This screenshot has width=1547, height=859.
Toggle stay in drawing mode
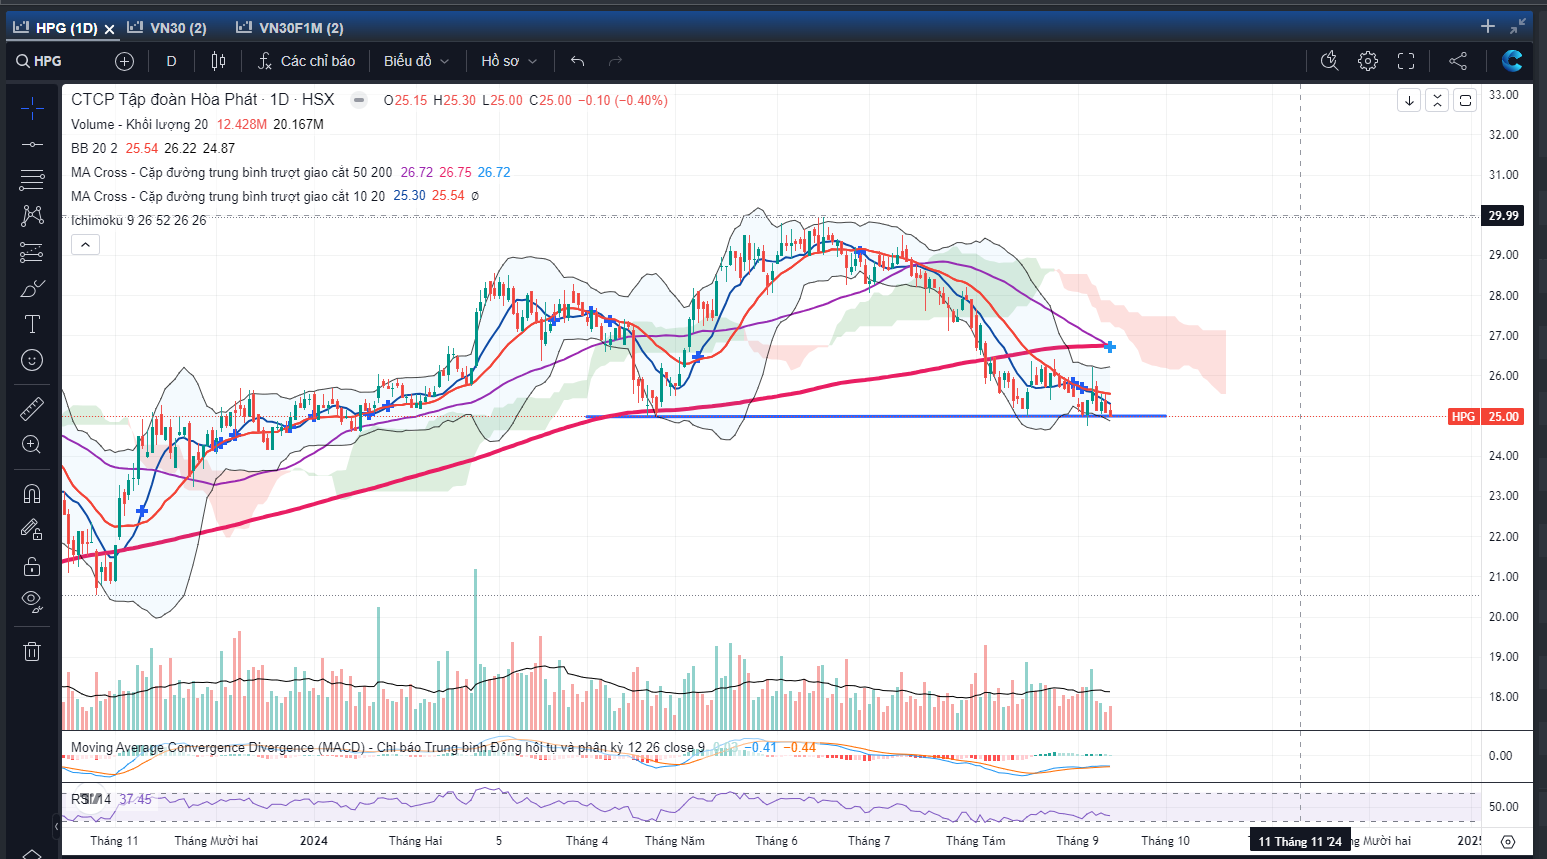click(32, 530)
